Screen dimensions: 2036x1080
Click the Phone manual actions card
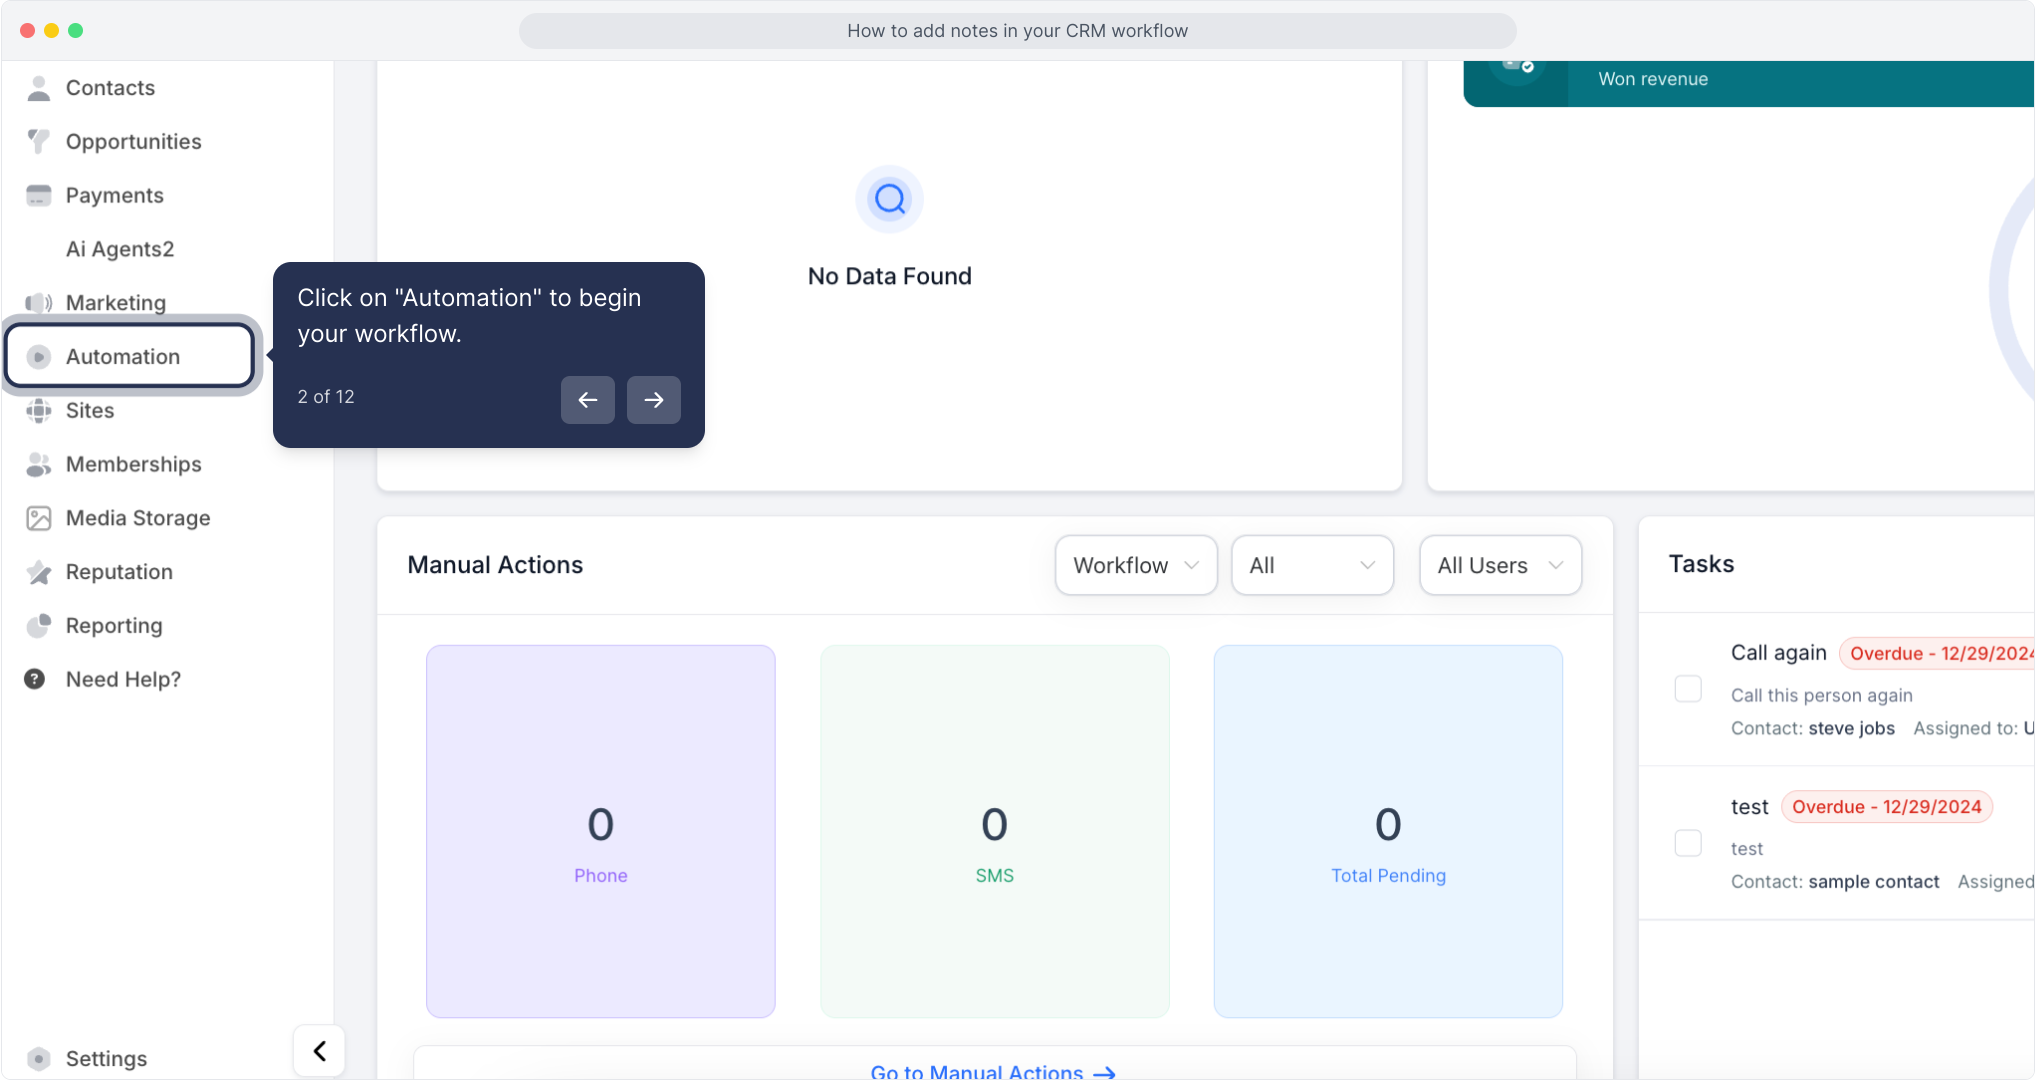point(600,832)
